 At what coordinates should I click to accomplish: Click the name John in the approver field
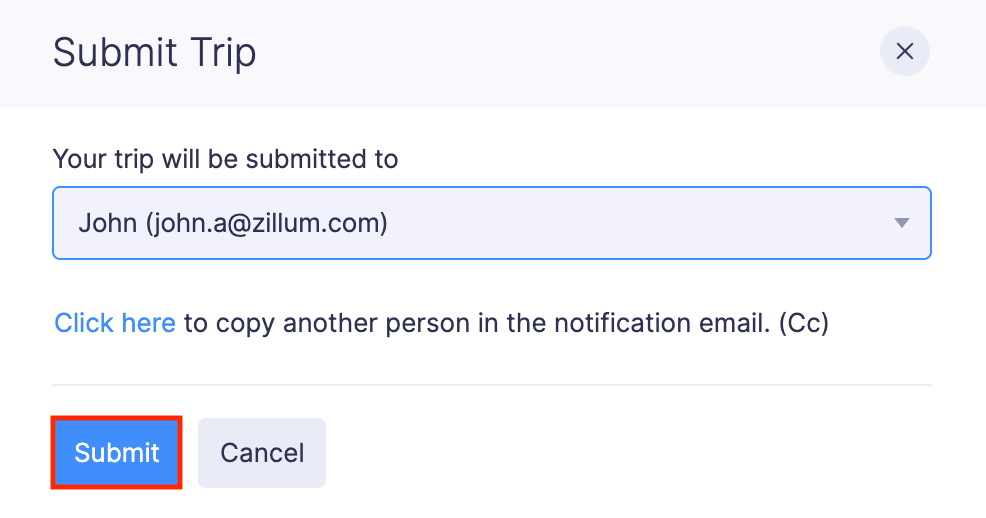pyautogui.click(x=107, y=223)
